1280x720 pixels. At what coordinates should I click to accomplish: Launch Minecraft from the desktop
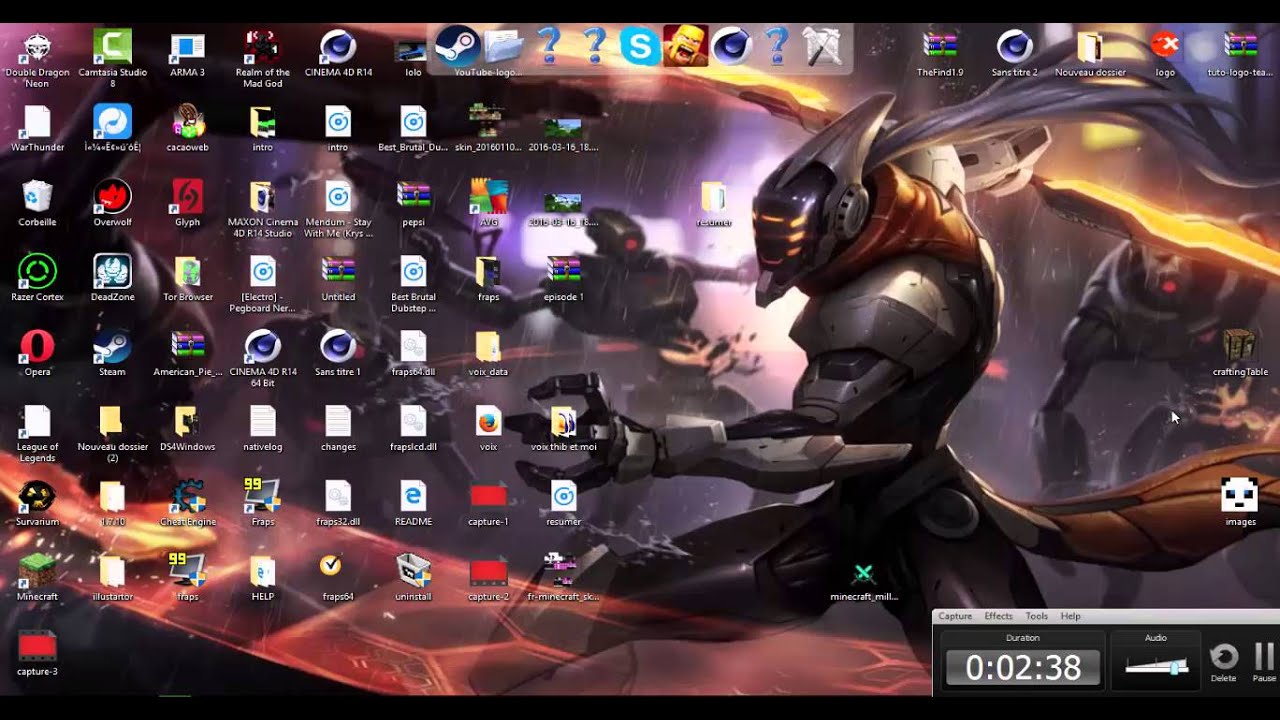point(37,572)
